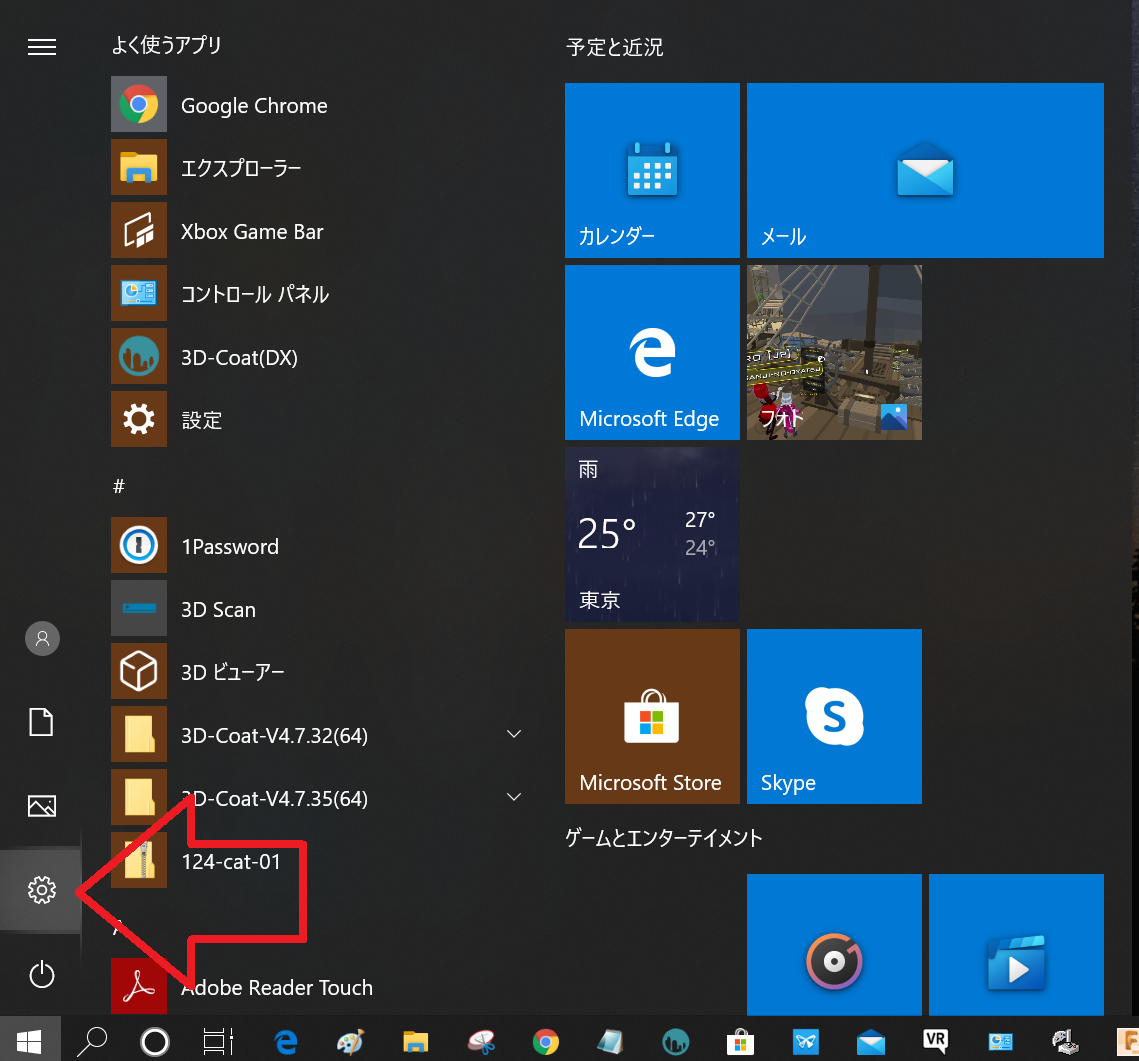Click the よく使うアプリ header
The width and height of the screenshot is (1139, 1061).
[x=166, y=45]
